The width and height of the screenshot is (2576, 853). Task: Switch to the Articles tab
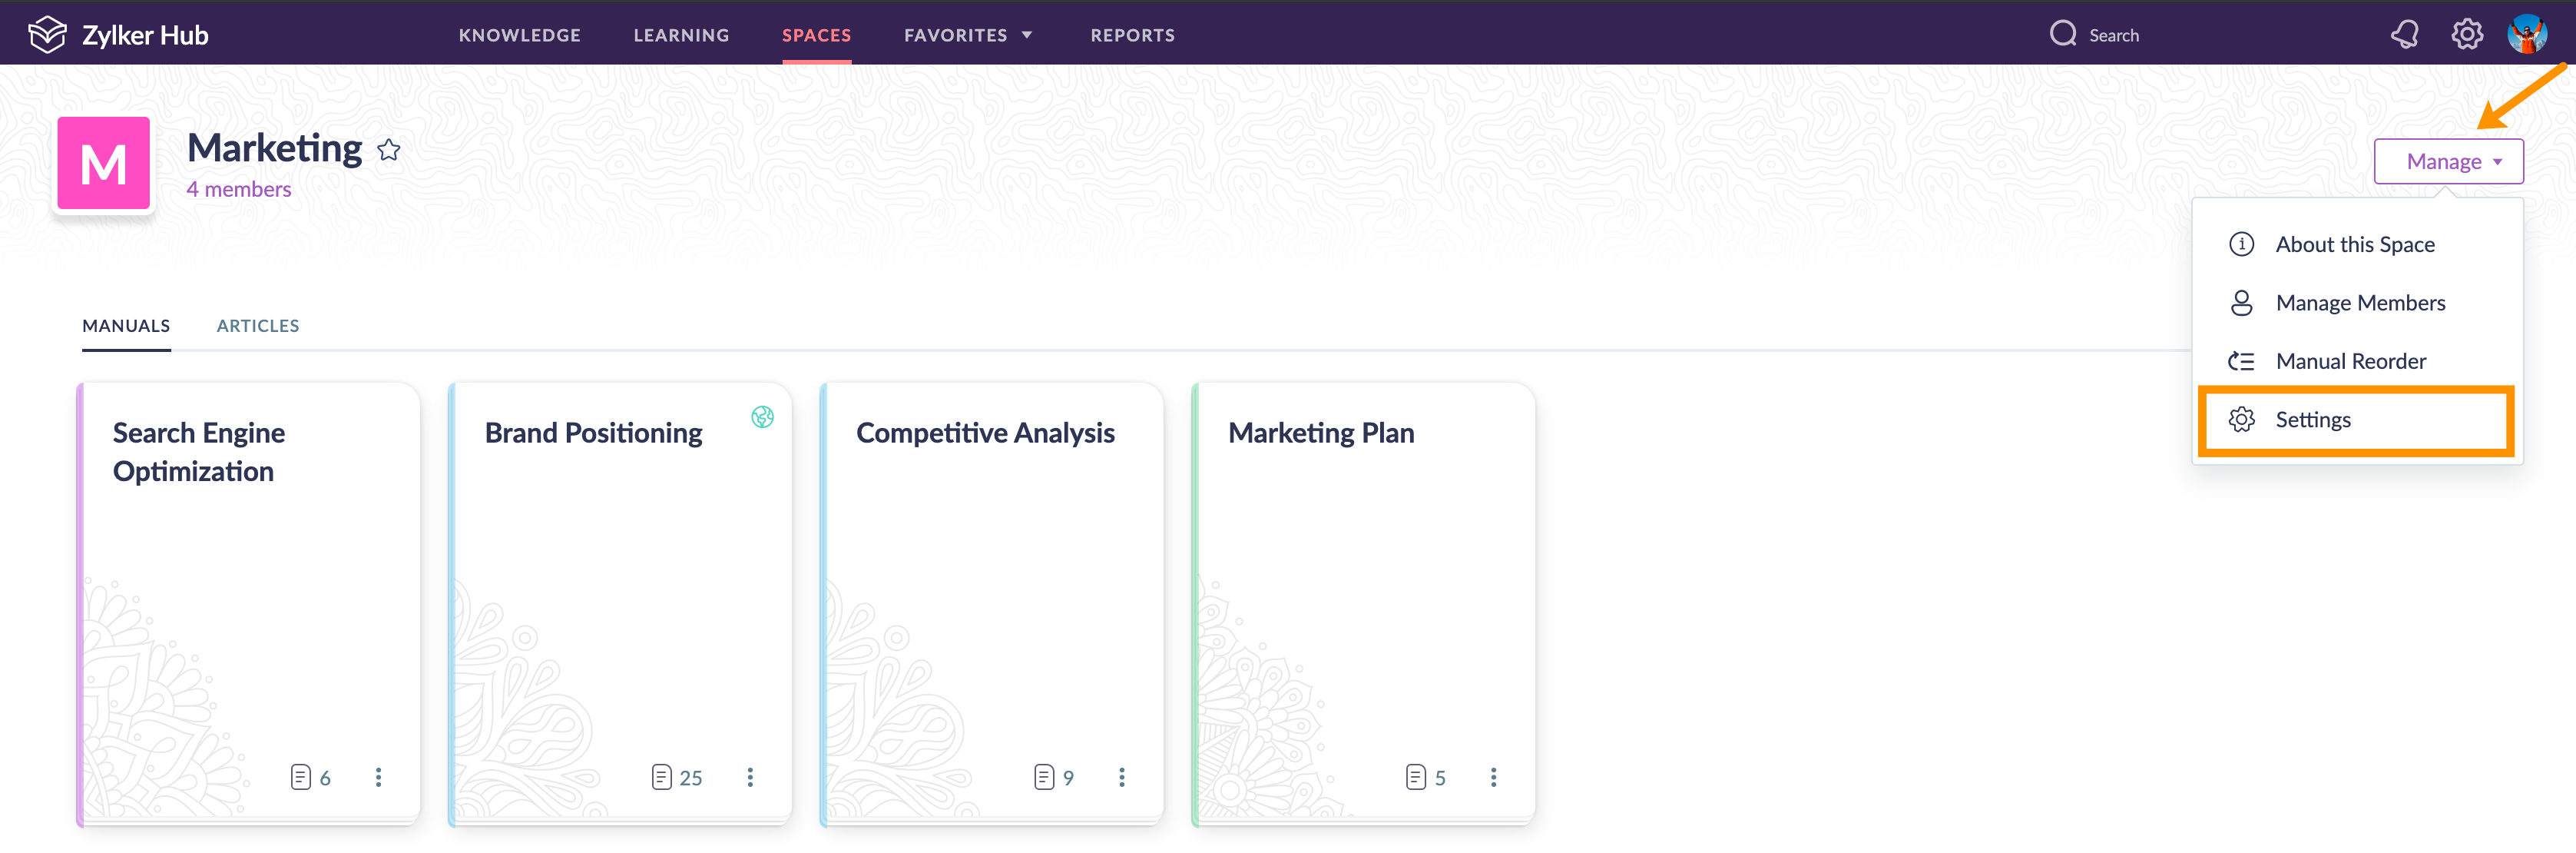point(258,325)
